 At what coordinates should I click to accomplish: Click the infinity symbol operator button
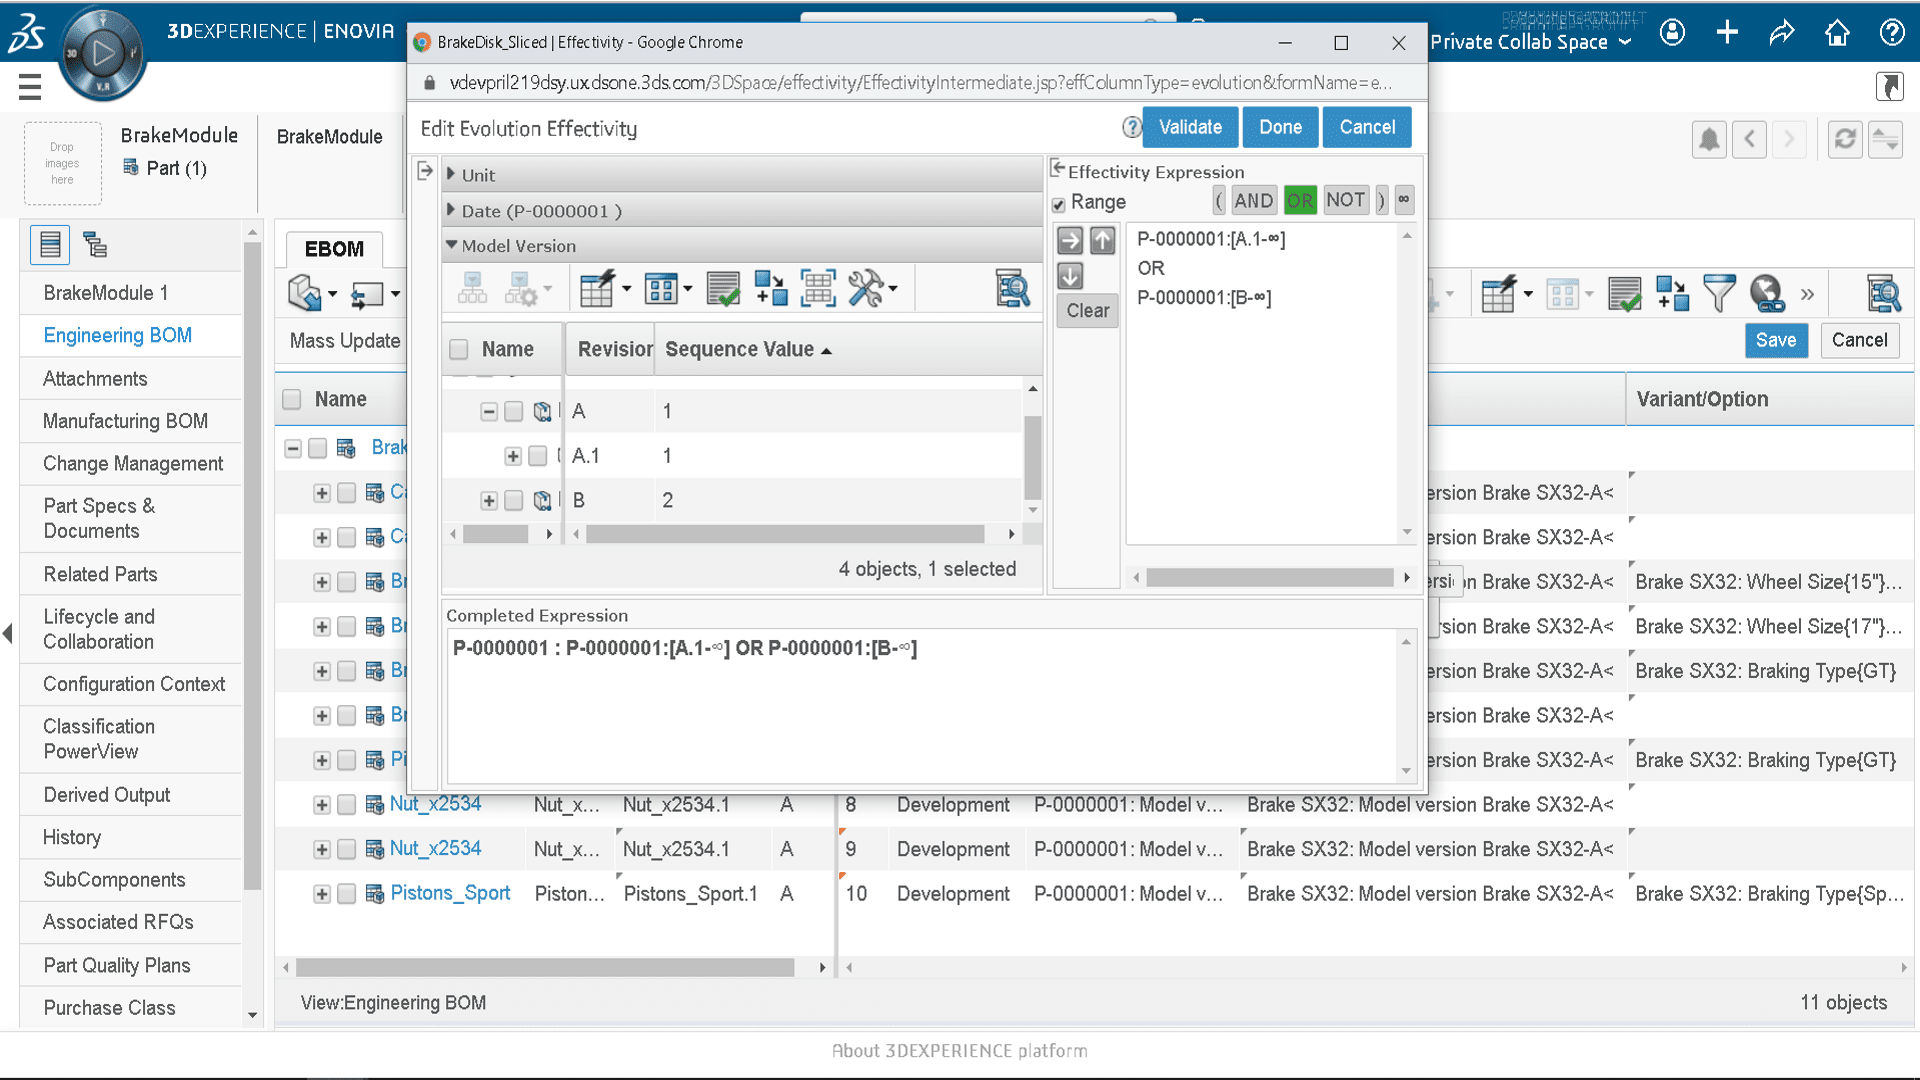click(1404, 200)
